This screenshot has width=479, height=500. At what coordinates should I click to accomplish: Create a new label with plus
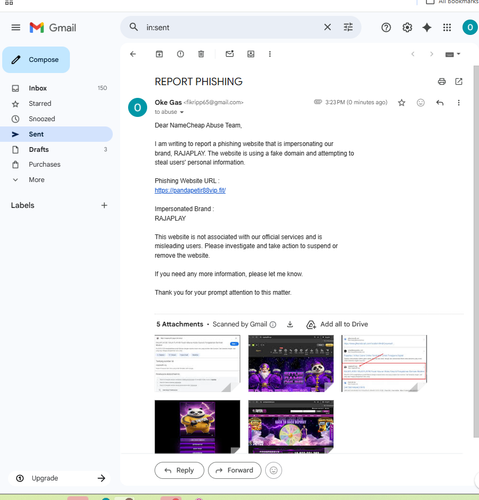104,205
